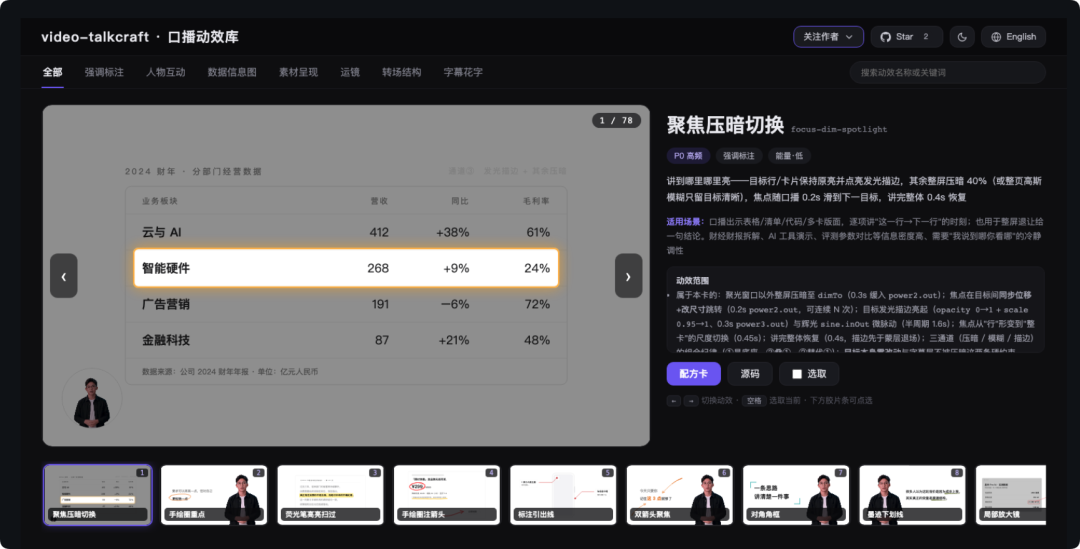This screenshot has height=549, width=1080.
Task: Click the focus-dim-spotlight identifier
Action: tap(838, 130)
